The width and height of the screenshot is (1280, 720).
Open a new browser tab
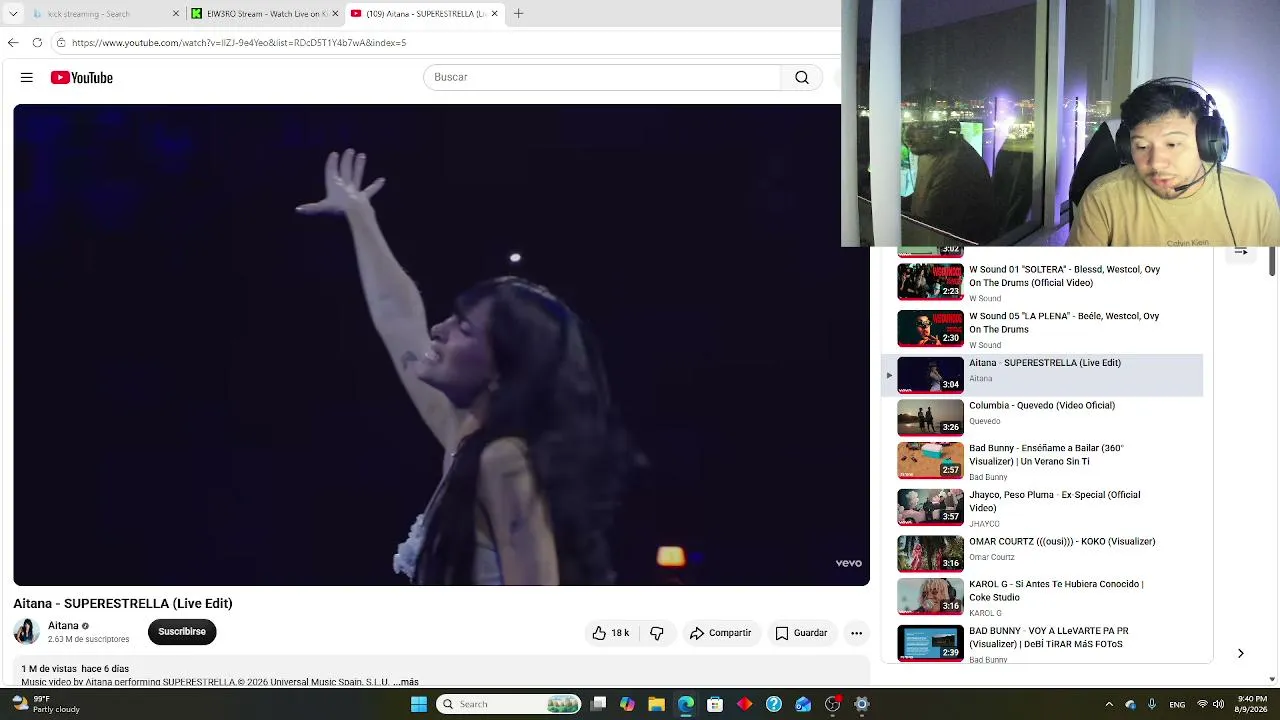click(x=518, y=14)
